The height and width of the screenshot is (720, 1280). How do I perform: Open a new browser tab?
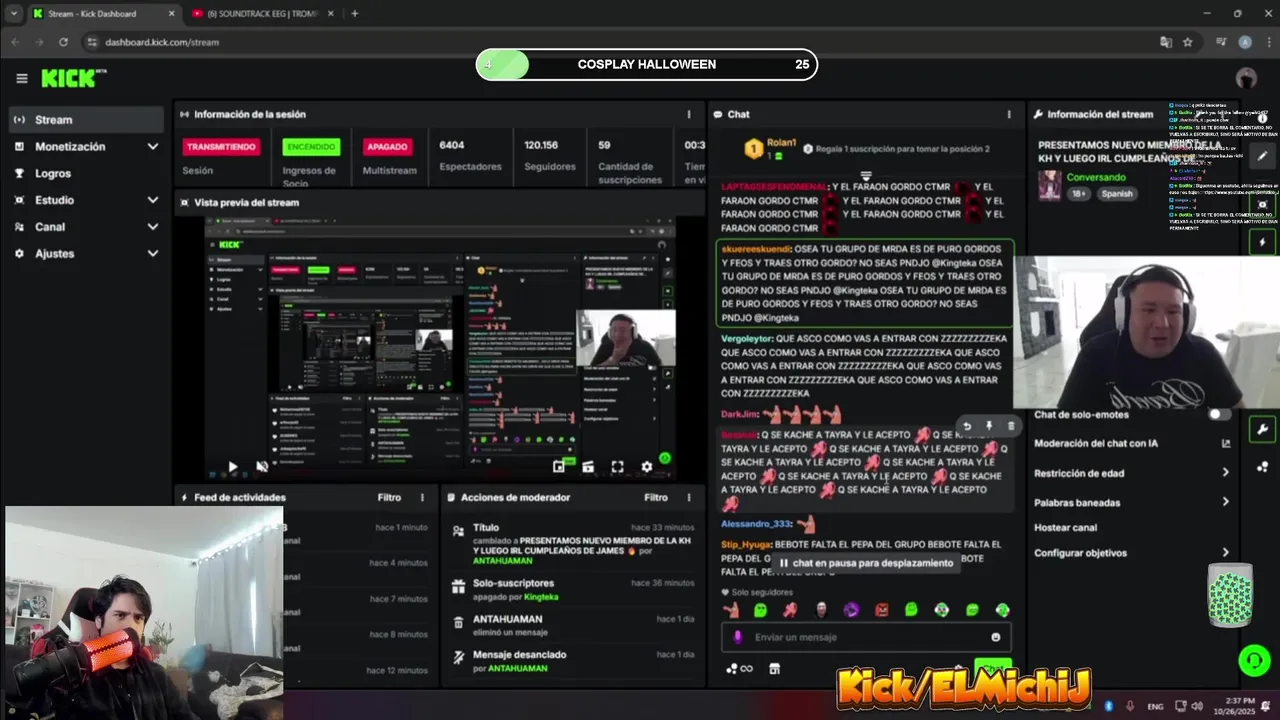[x=354, y=14]
